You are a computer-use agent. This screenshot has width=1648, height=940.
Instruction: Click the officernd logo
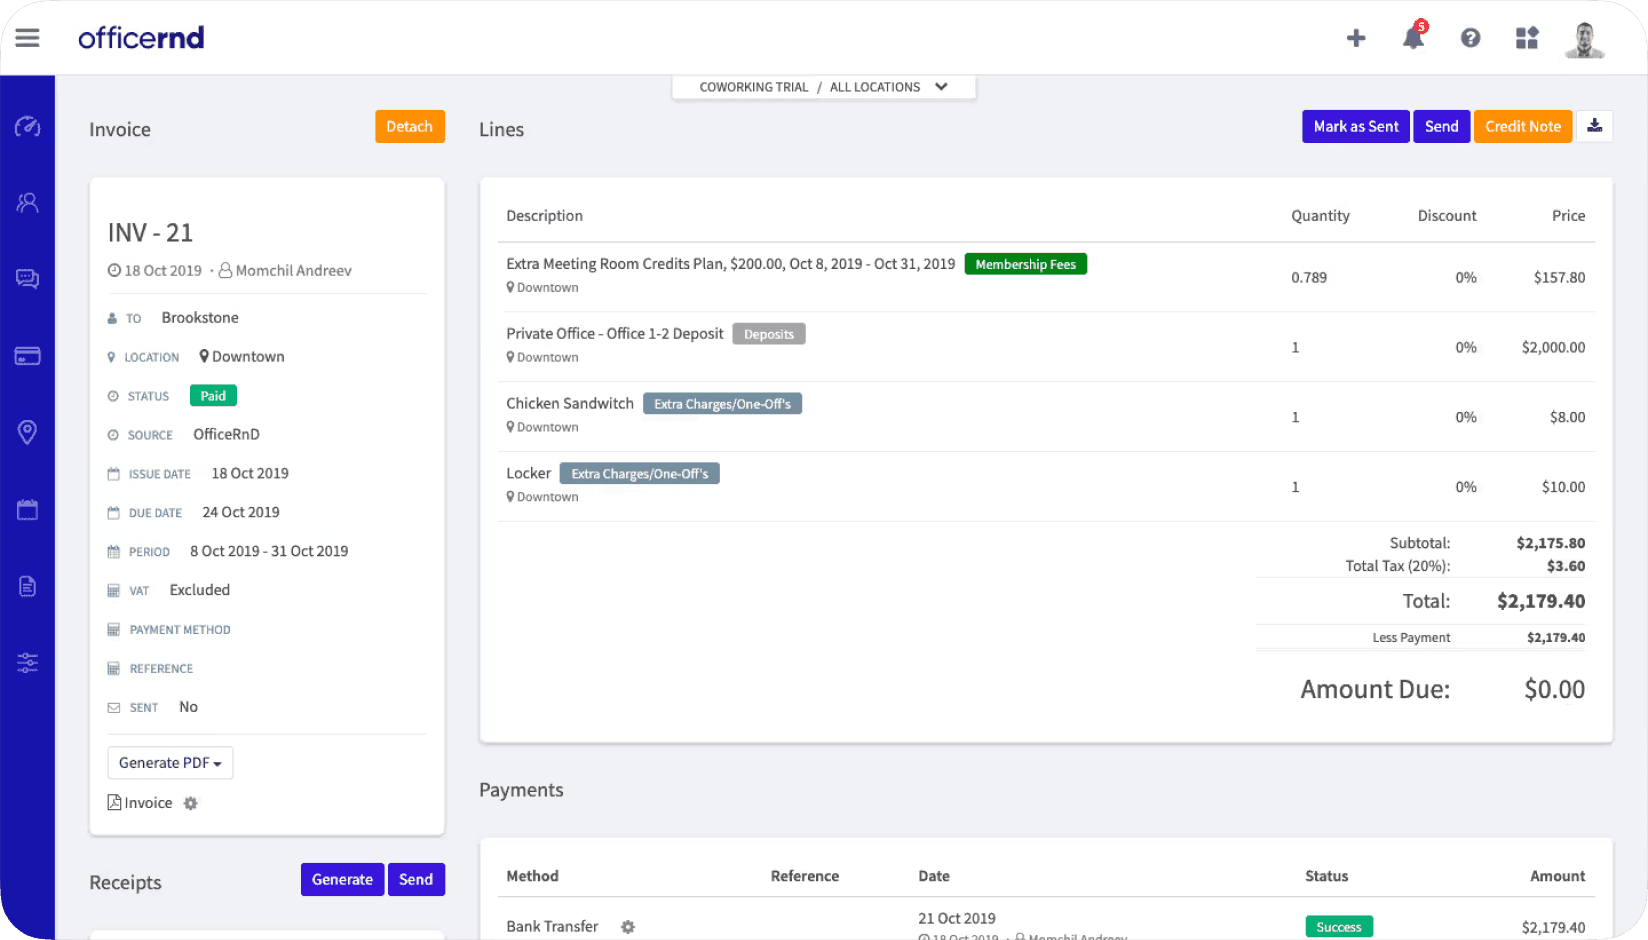(141, 37)
